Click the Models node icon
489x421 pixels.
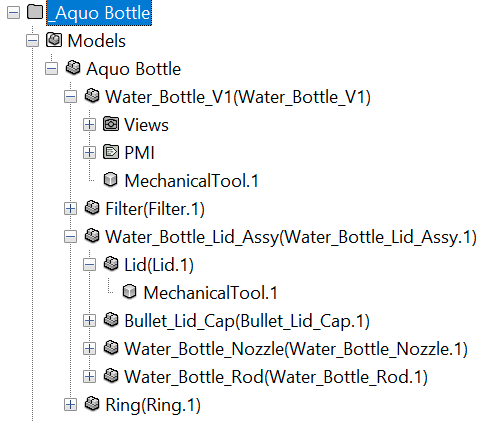tap(54, 40)
